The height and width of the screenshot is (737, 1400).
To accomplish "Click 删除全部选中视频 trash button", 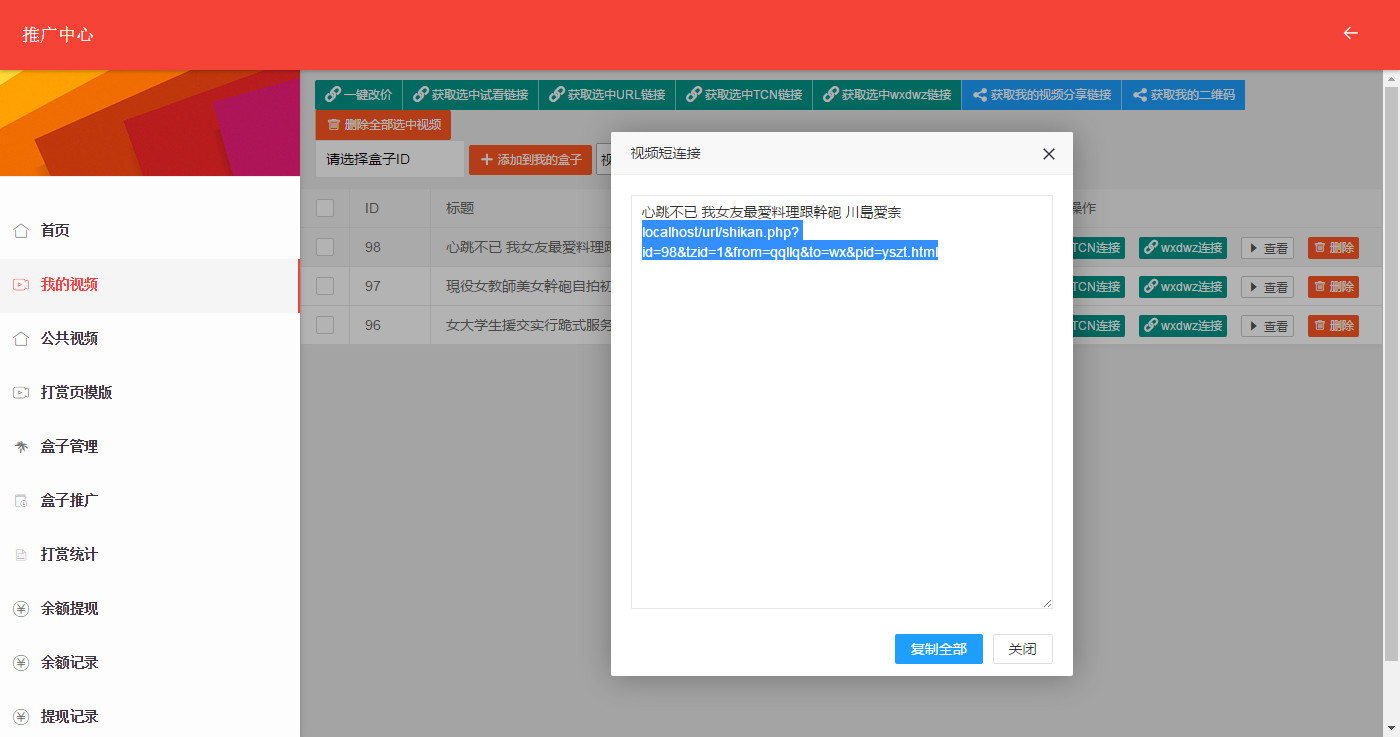I will (383, 125).
